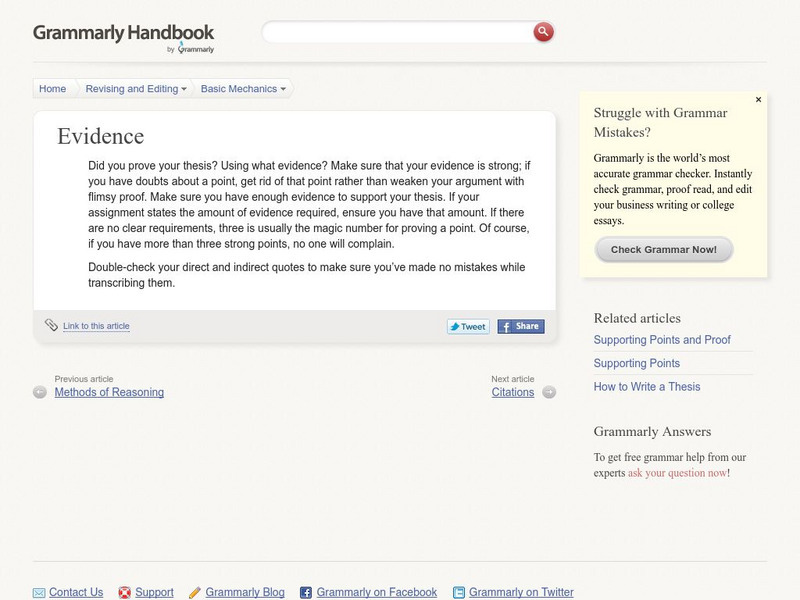The image size is (800, 600).
Task: Click the Check Grammar Now! button
Action: pos(664,249)
